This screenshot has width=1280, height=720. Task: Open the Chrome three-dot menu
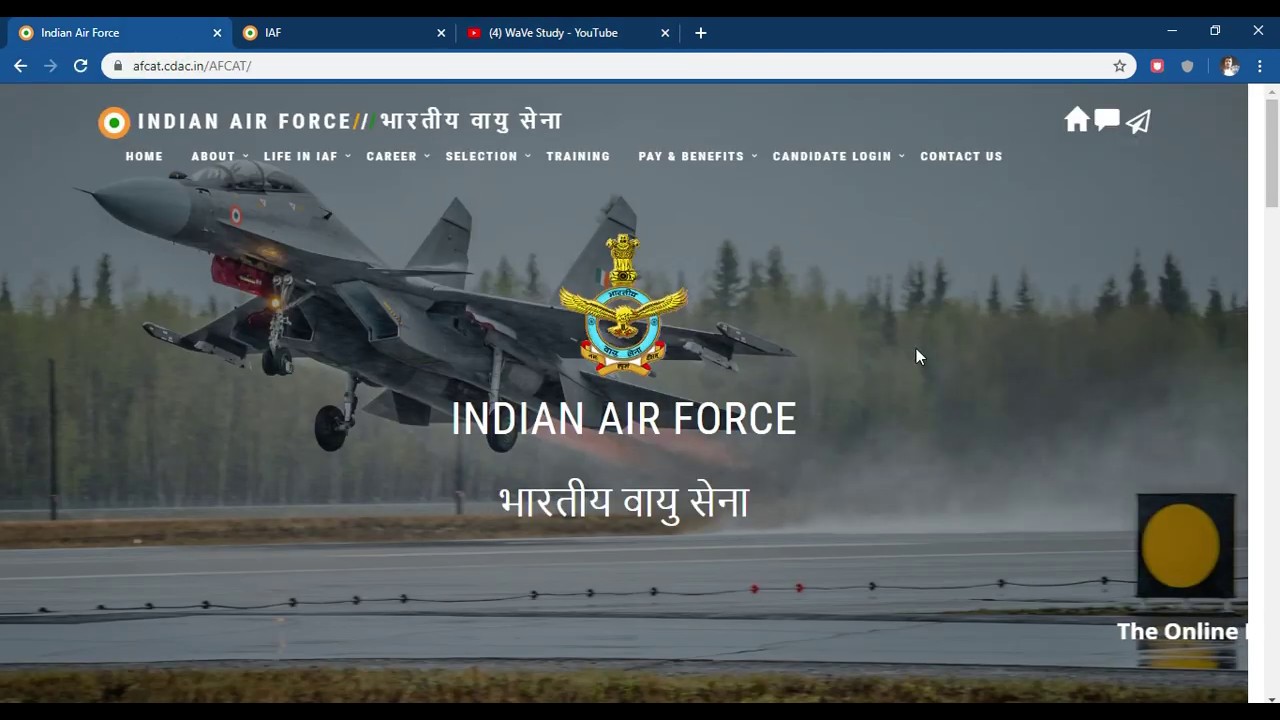(1260, 66)
